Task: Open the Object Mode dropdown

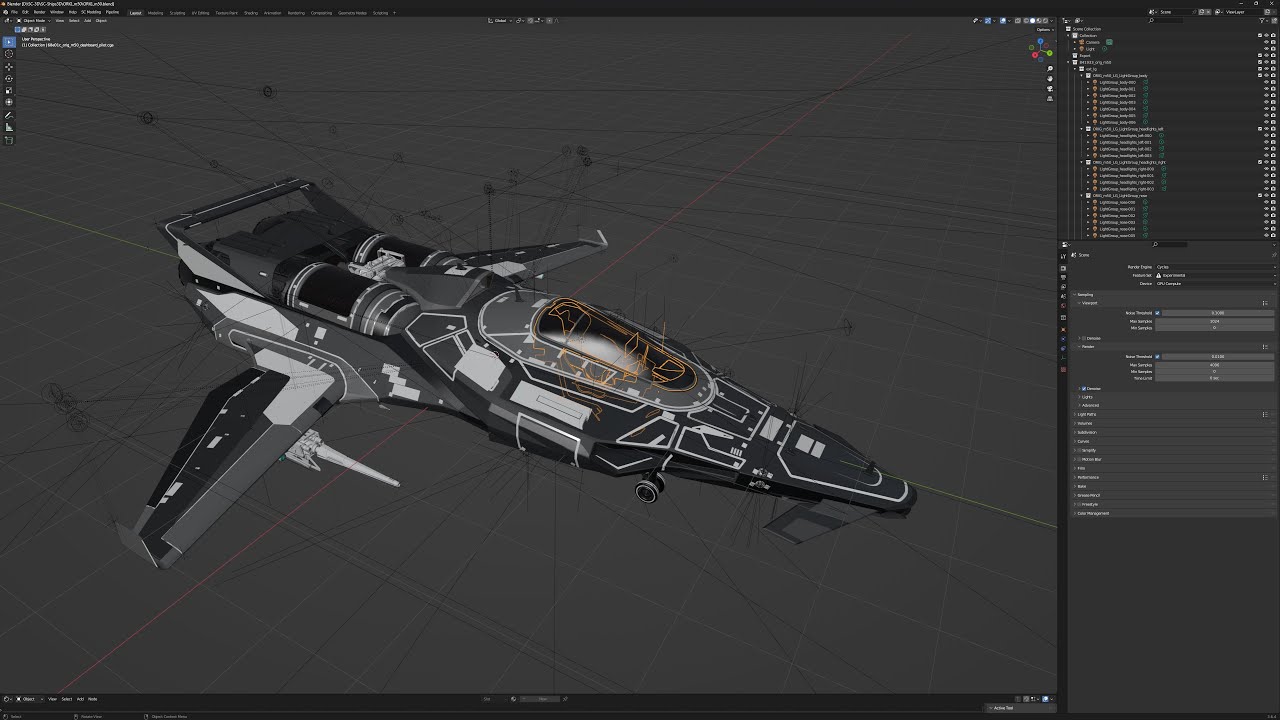Action: point(34,20)
